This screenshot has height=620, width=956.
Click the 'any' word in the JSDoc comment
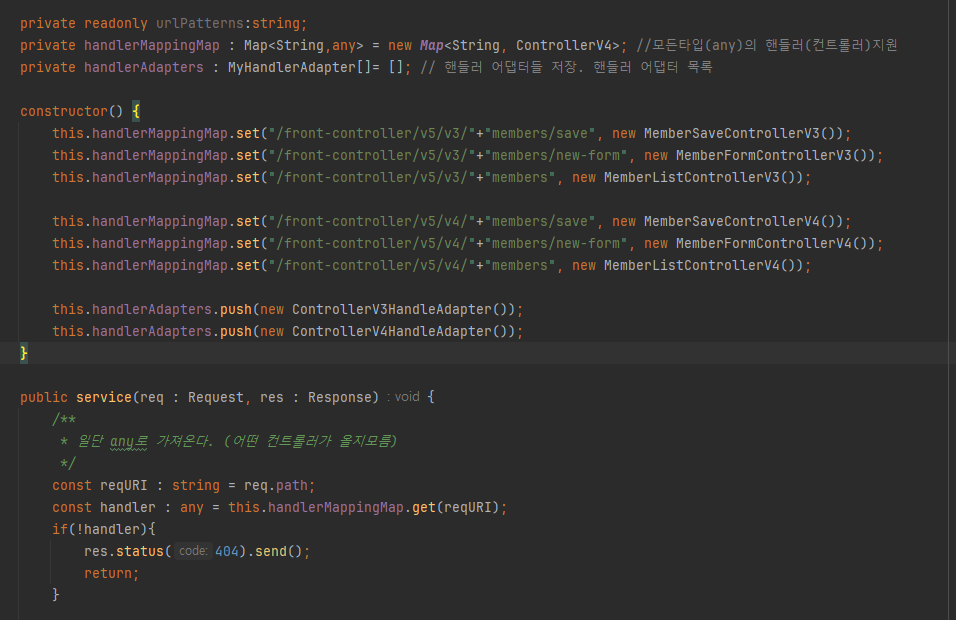click(x=122, y=441)
